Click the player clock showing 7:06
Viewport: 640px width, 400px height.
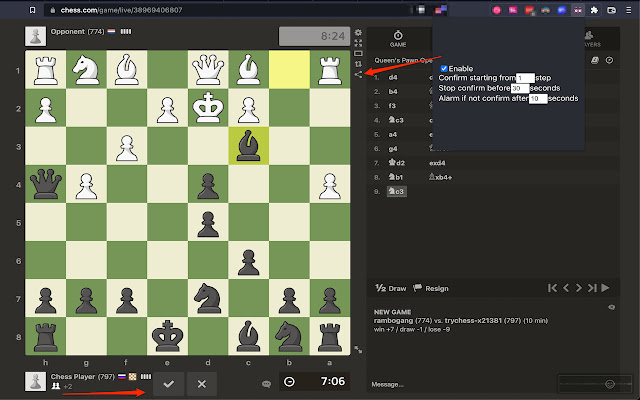314,382
